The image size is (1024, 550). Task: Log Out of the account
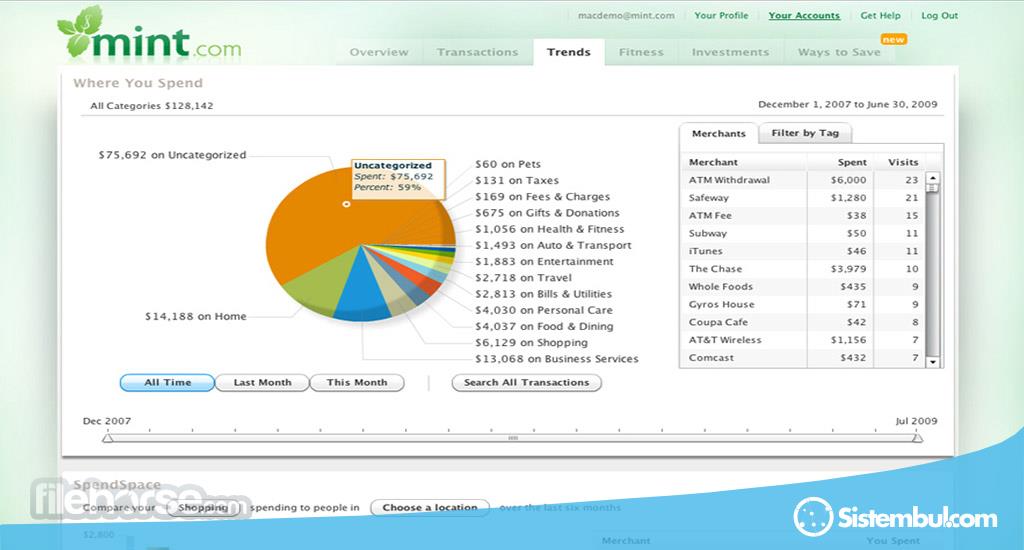tap(939, 16)
